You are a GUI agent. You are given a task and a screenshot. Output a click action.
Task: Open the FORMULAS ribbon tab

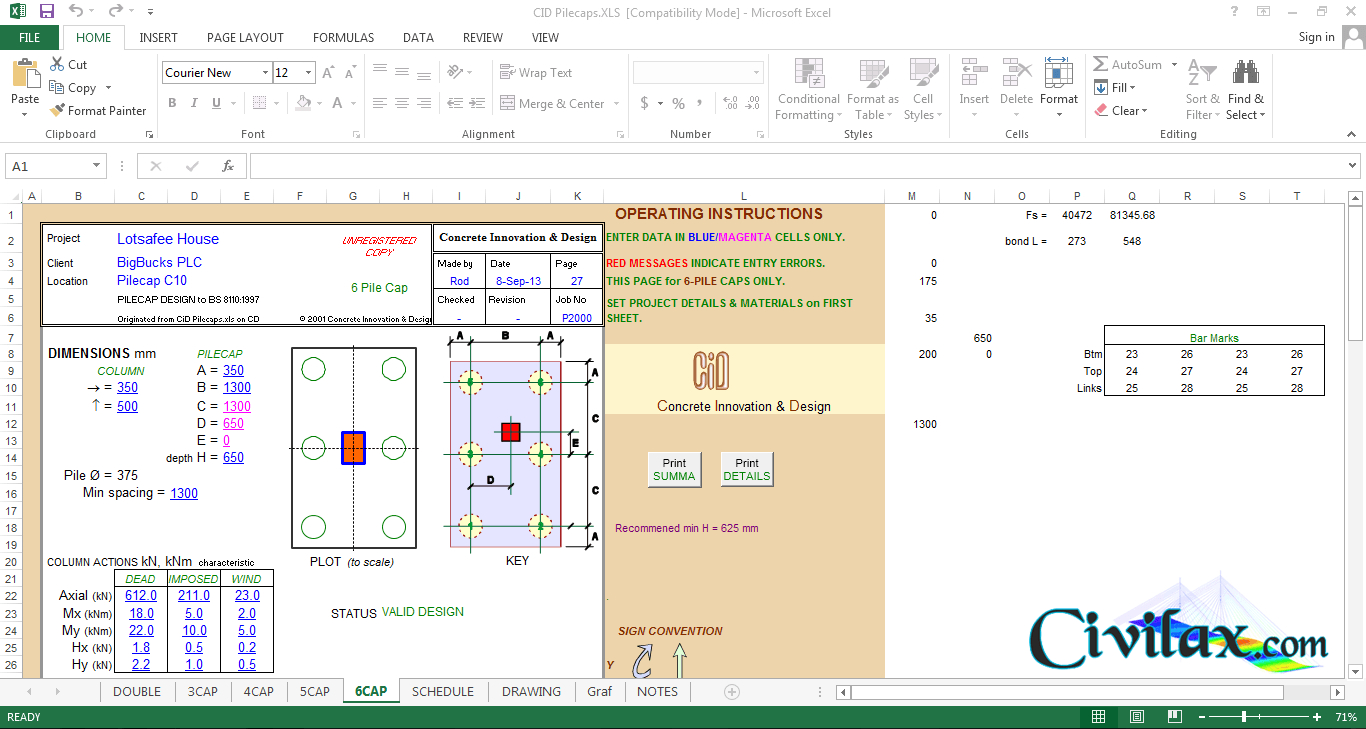click(343, 38)
